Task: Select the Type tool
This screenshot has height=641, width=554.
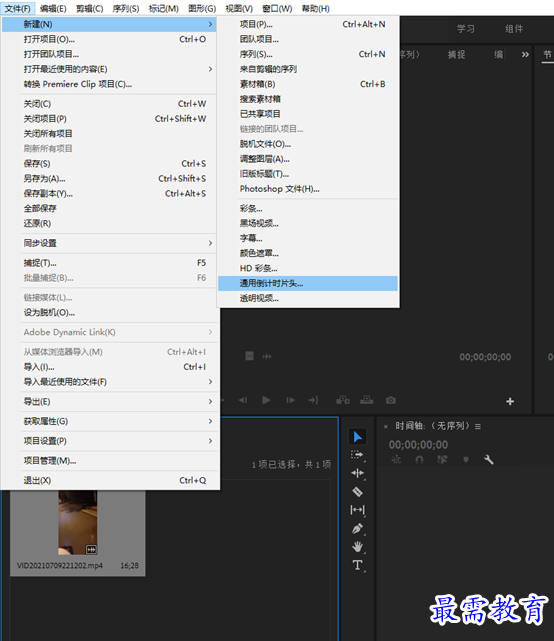Action: (x=357, y=565)
